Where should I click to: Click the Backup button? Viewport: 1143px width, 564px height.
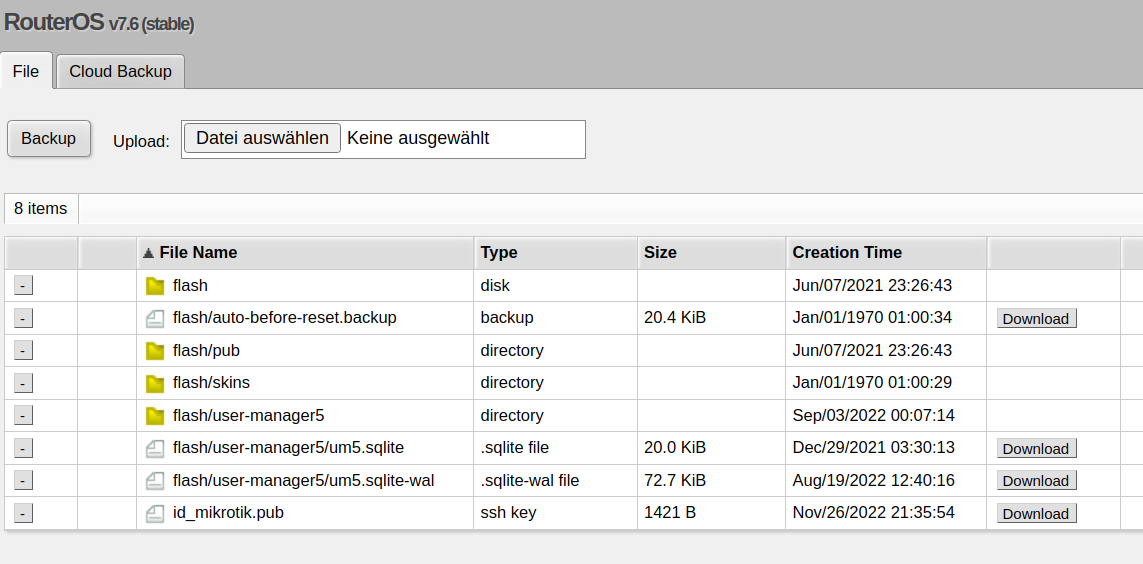49,138
